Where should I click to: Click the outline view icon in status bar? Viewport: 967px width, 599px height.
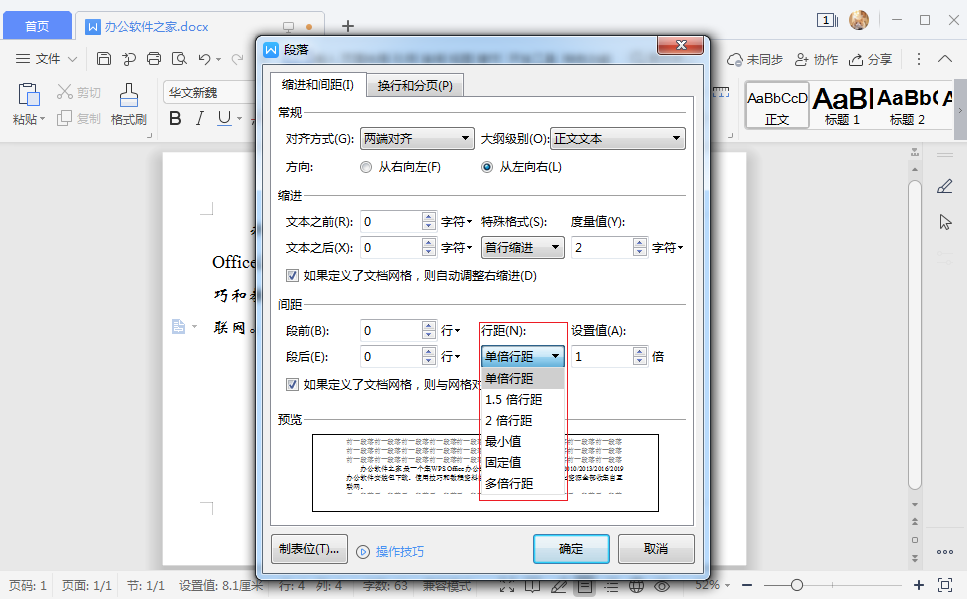click(x=611, y=585)
